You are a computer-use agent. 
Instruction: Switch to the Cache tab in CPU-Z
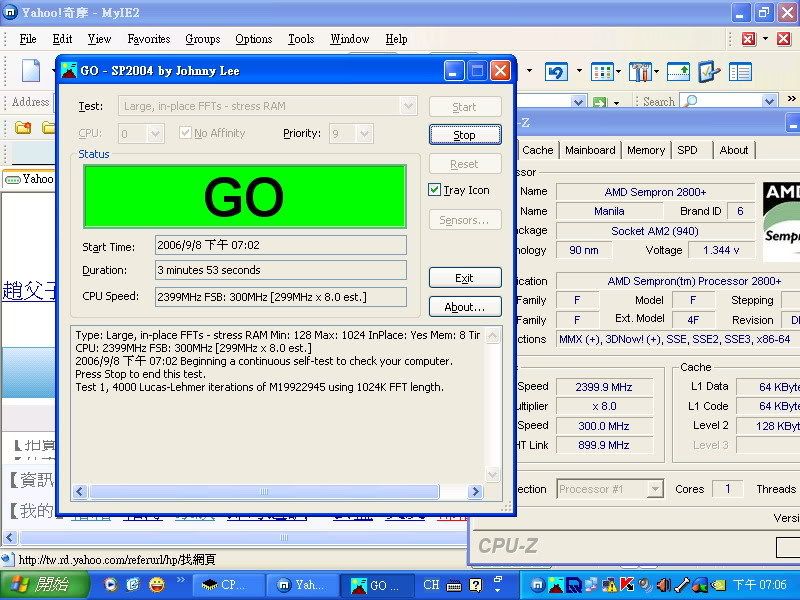[x=537, y=150]
